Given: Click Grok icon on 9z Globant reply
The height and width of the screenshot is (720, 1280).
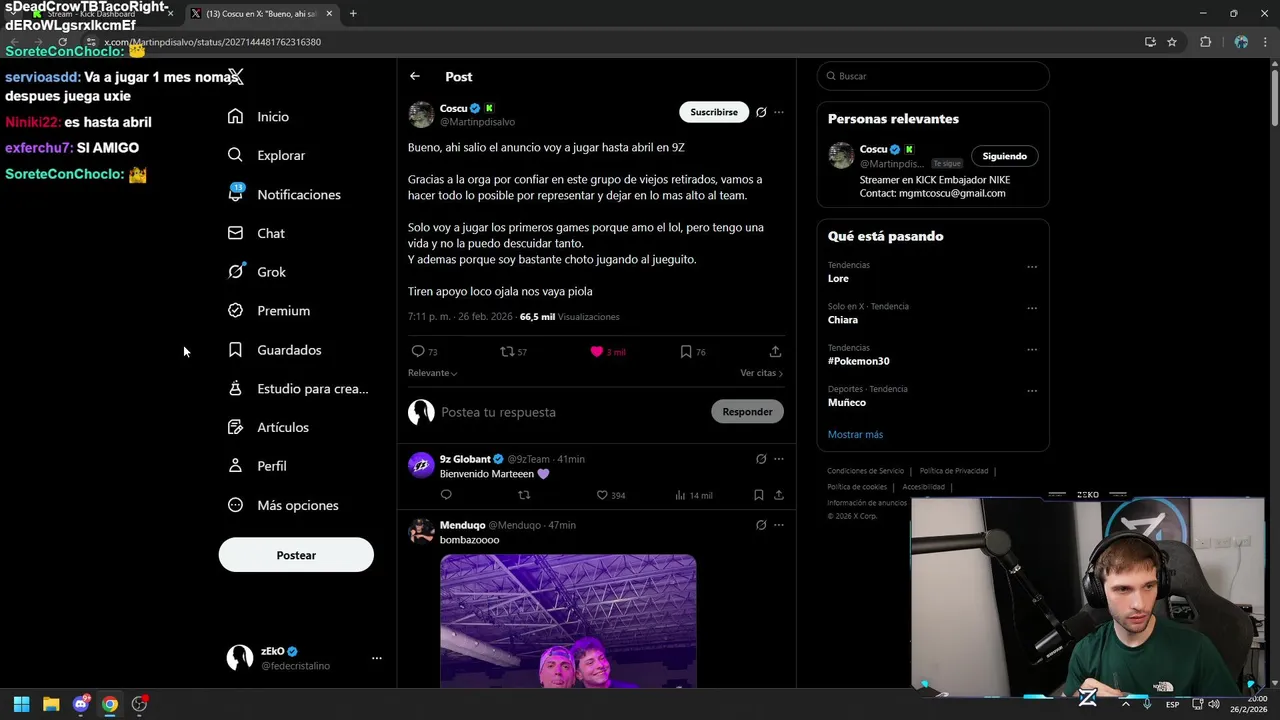Looking at the screenshot, I should [x=761, y=459].
